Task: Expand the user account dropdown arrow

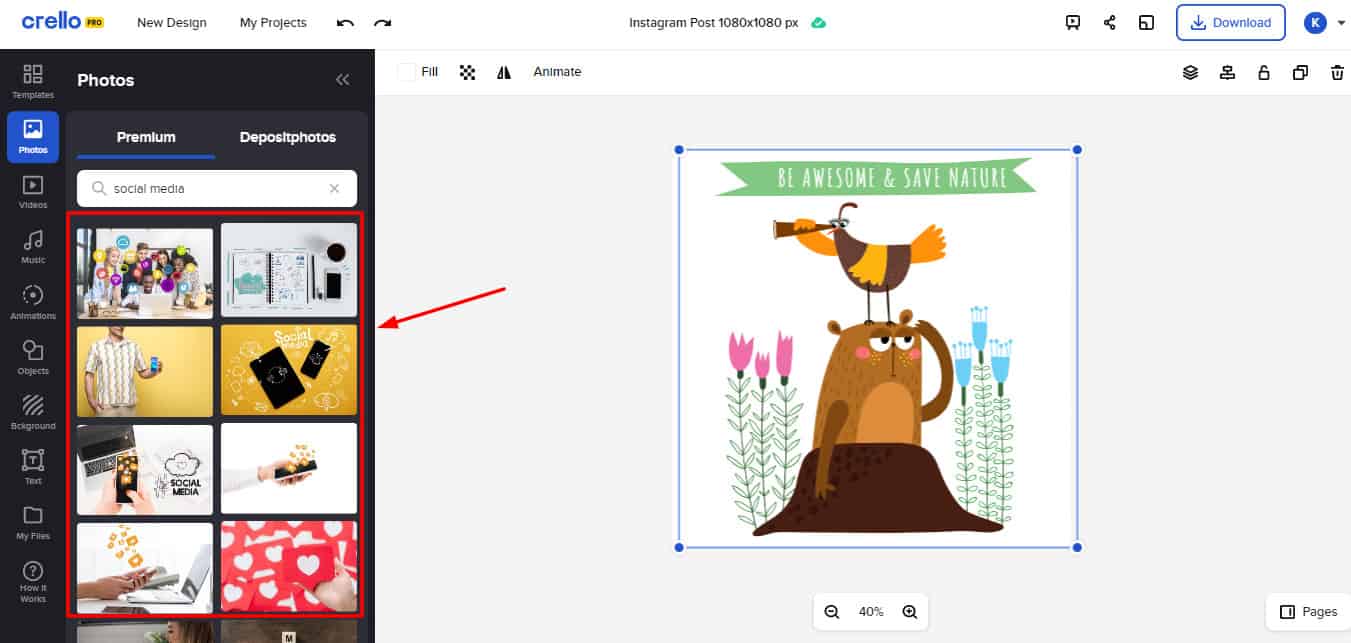Action: 1340,23
